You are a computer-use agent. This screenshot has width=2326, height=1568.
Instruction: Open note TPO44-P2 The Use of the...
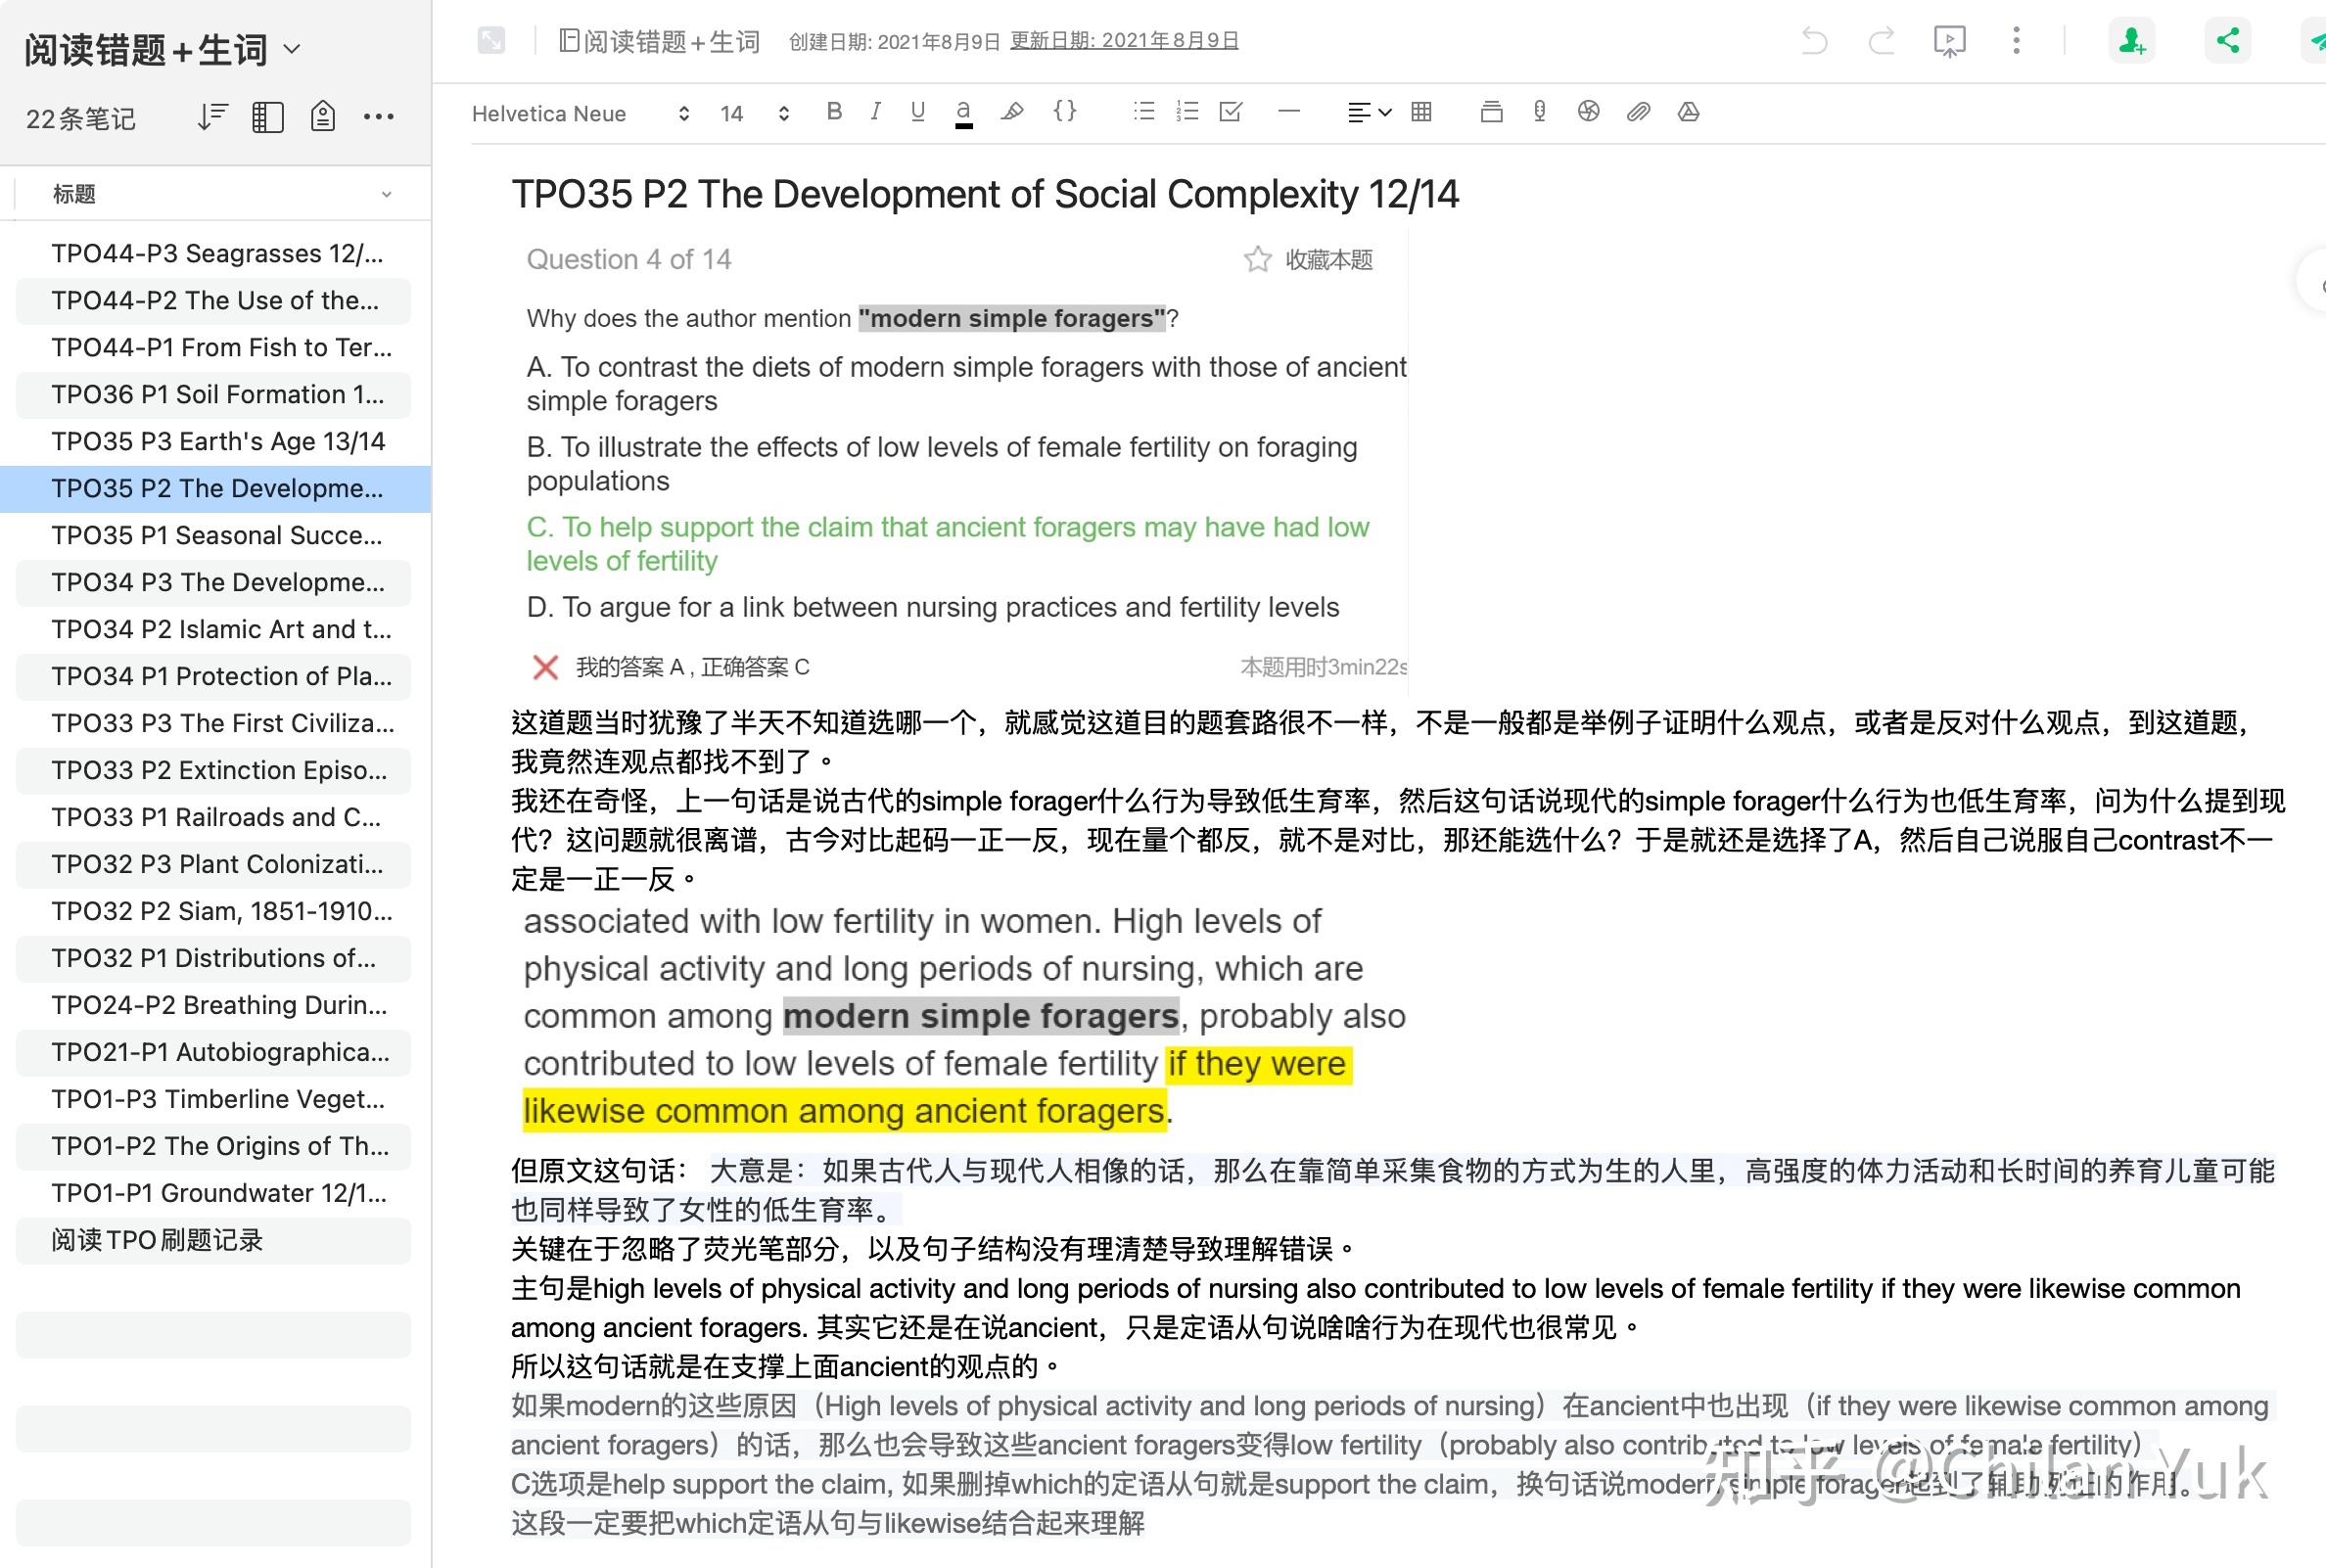[215, 301]
